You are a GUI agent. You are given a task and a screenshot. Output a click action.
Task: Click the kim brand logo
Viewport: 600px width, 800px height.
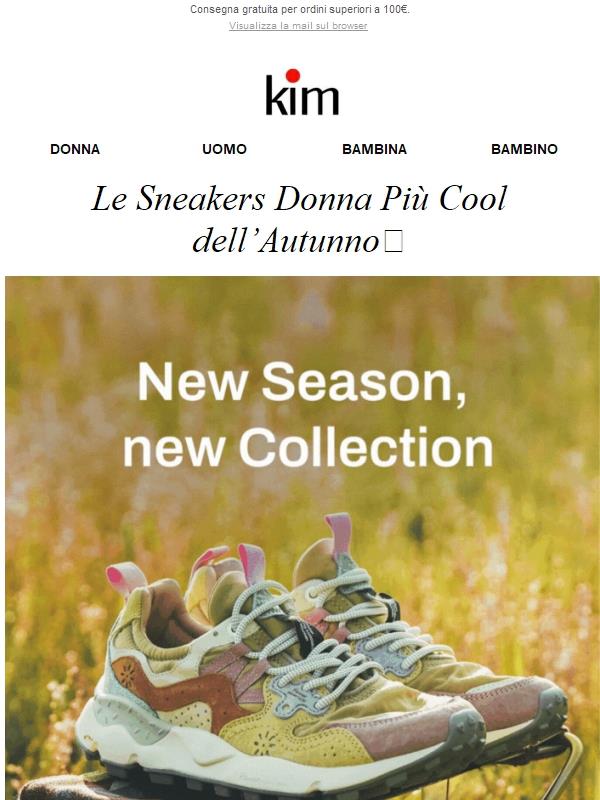(302, 92)
